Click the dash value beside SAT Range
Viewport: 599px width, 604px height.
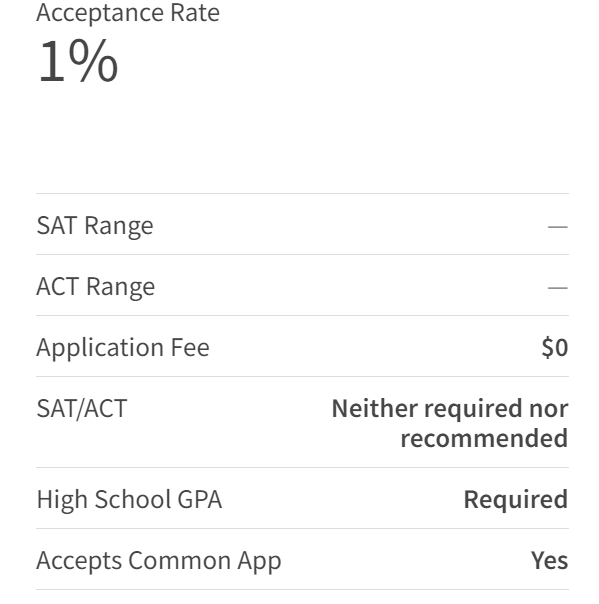click(x=557, y=226)
